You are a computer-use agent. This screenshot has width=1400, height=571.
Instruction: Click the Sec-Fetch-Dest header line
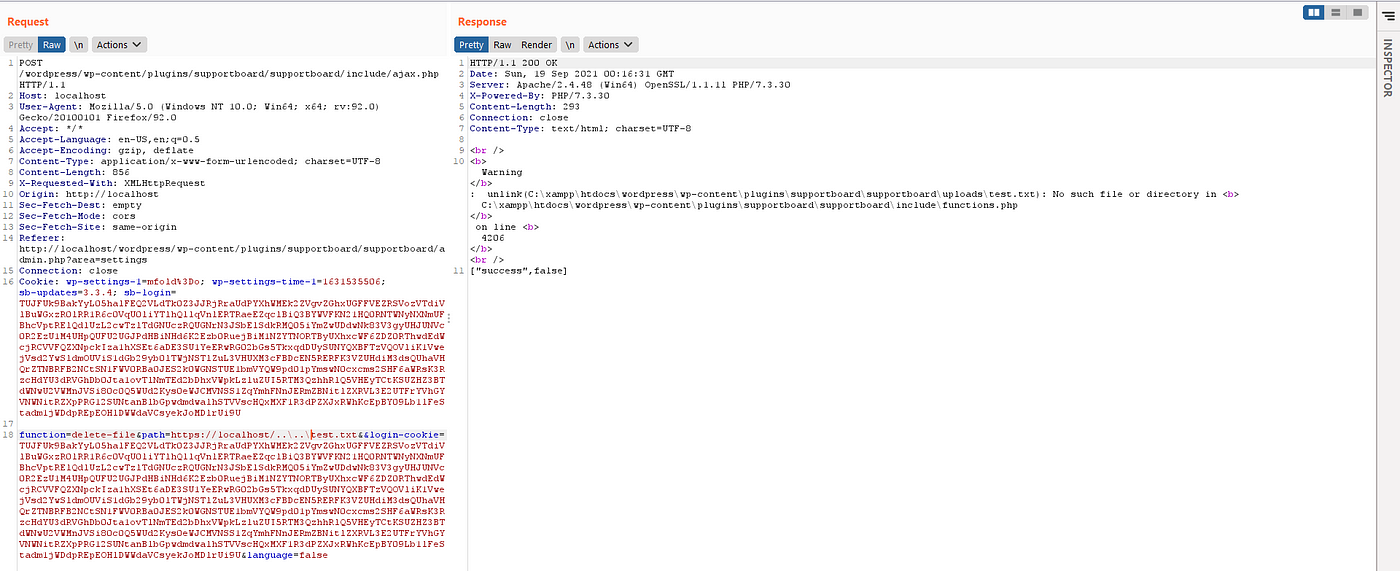point(80,205)
